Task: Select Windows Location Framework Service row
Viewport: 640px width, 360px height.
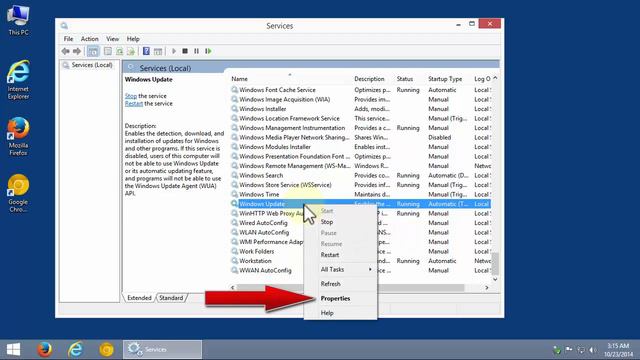Action: coord(360,118)
